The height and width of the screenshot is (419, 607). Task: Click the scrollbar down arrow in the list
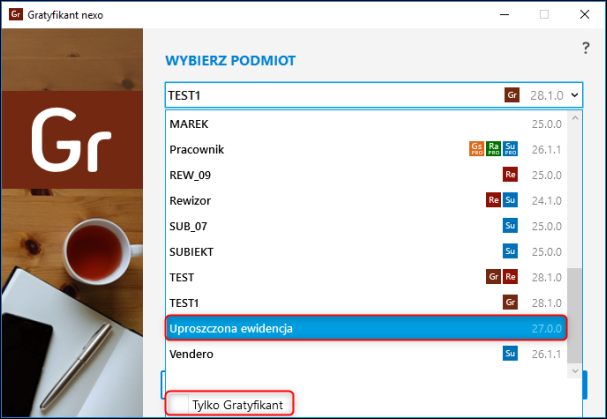(575, 371)
